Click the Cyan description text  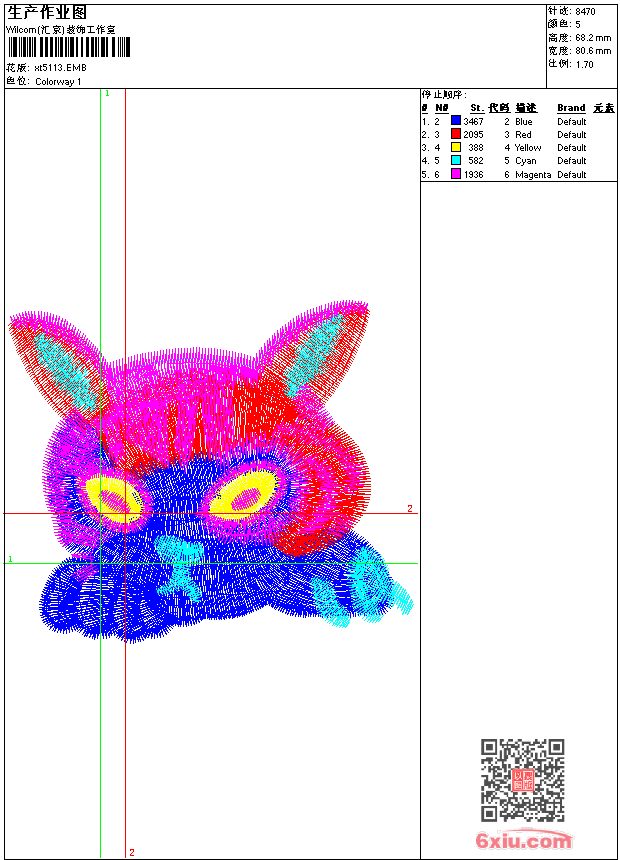point(526,161)
